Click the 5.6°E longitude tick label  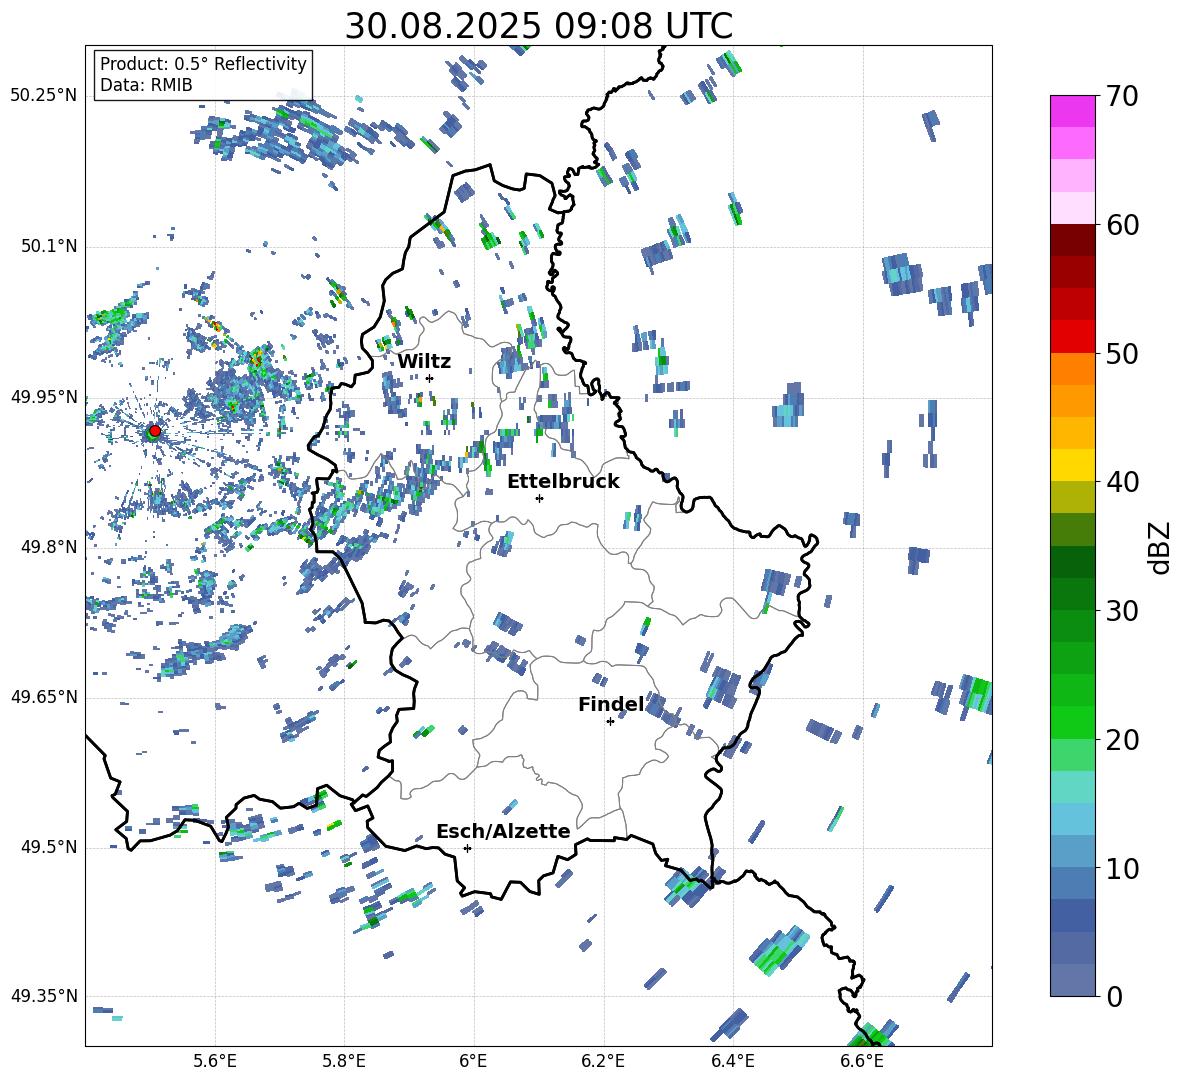tap(215, 1062)
